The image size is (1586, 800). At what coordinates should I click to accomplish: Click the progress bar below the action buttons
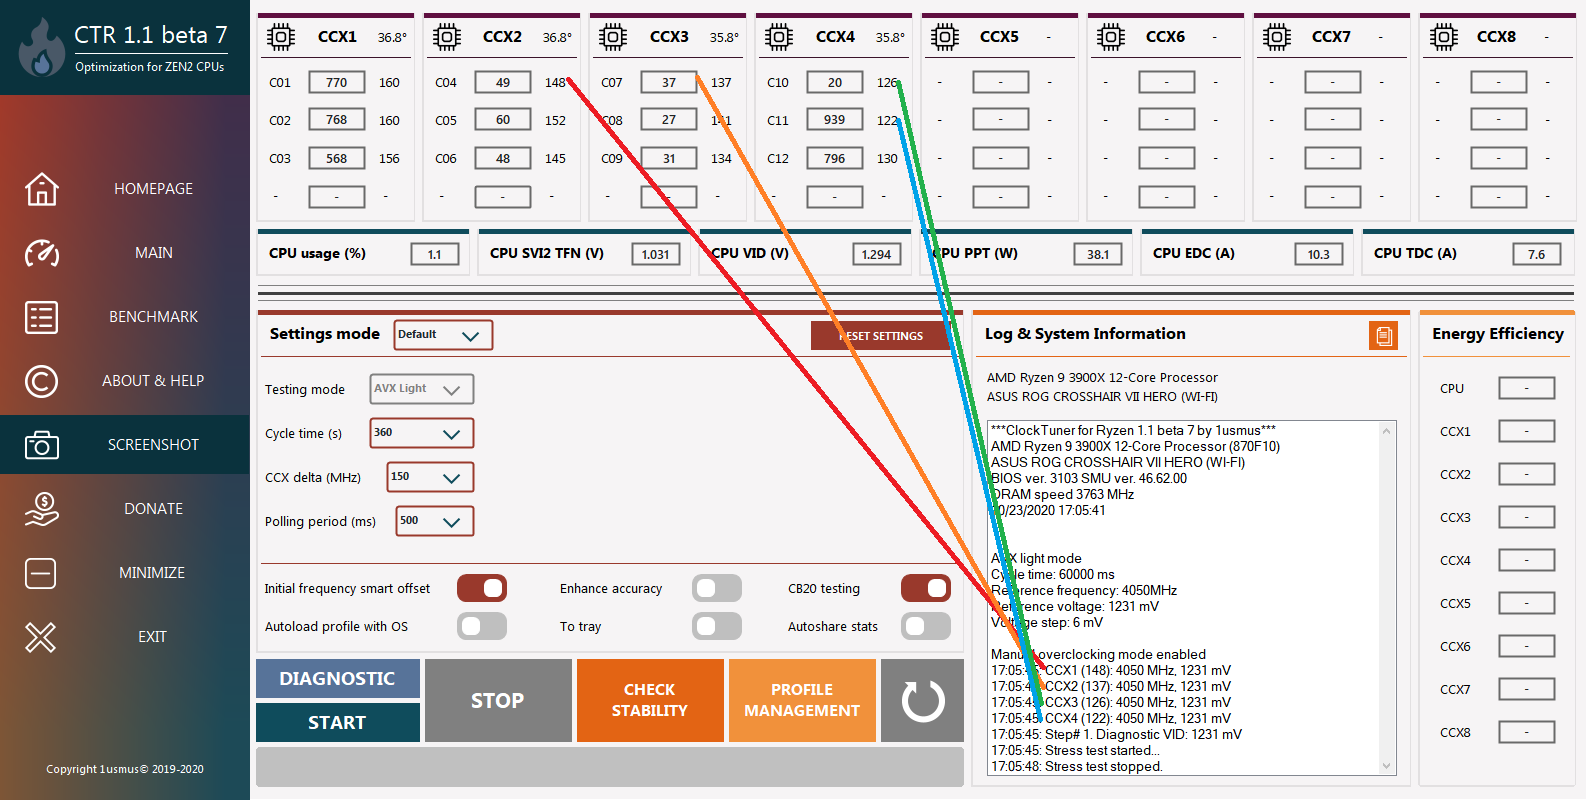coord(610,767)
